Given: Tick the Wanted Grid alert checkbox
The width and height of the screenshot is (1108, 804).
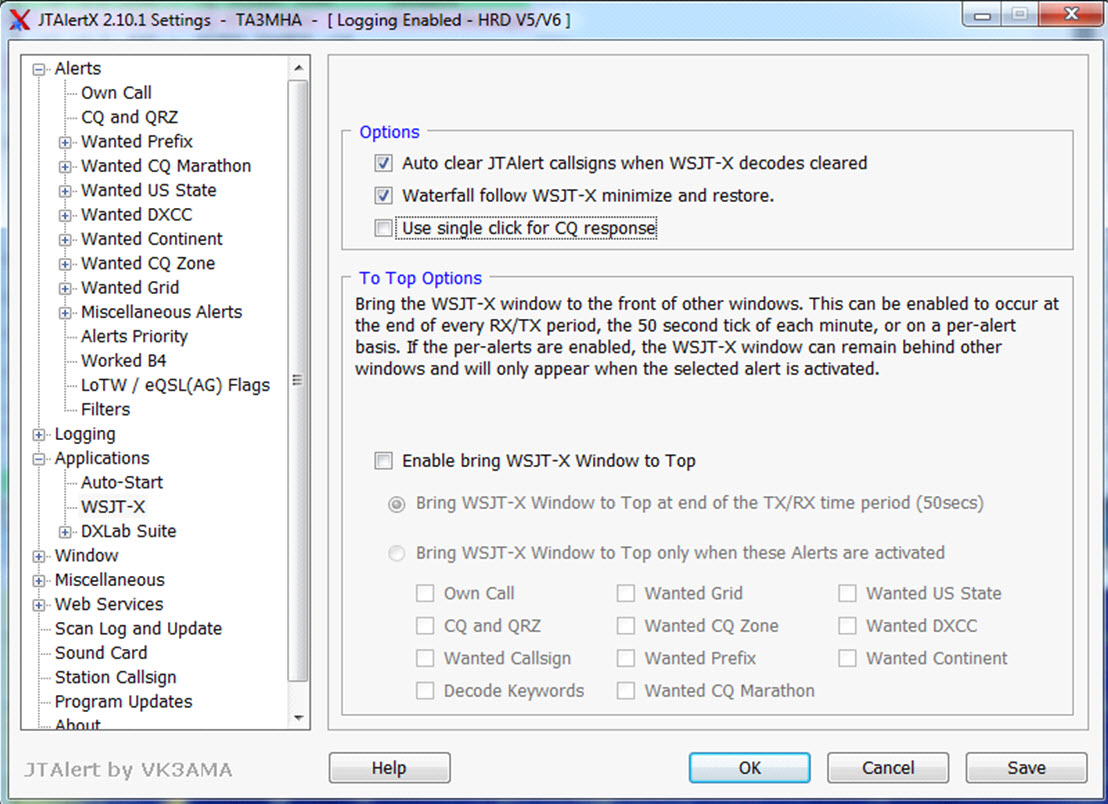Looking at the screenshot, I should tap(625, 593).
